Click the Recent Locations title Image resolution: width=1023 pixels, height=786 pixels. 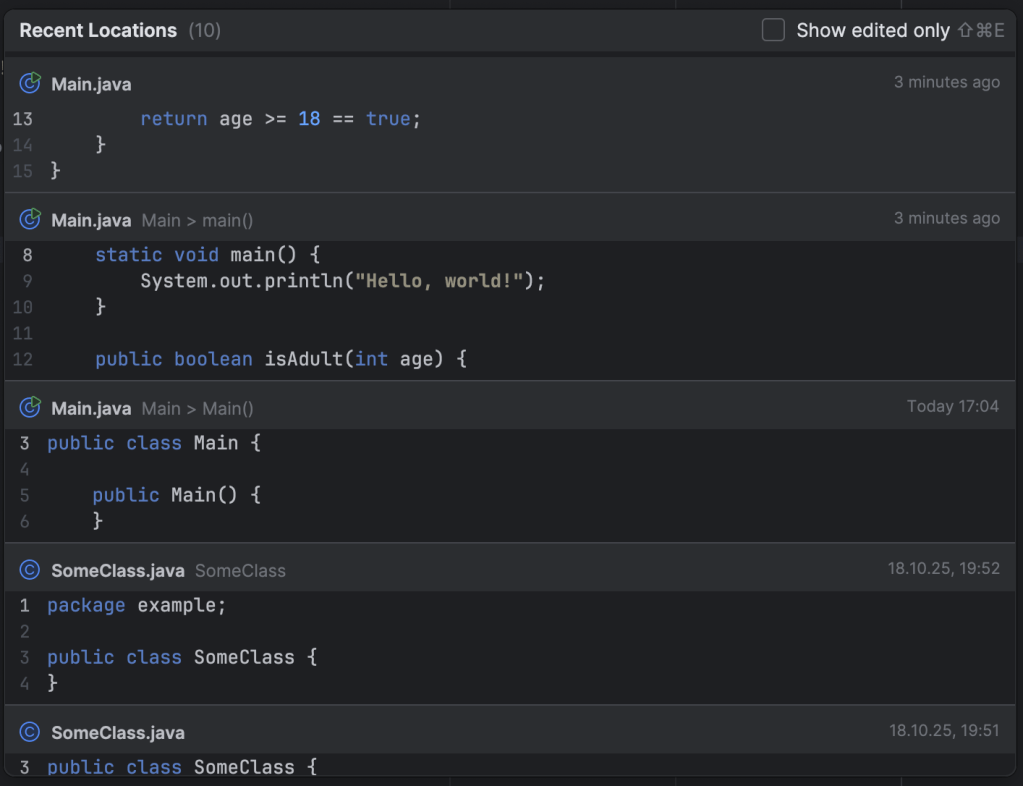point(97,30)
